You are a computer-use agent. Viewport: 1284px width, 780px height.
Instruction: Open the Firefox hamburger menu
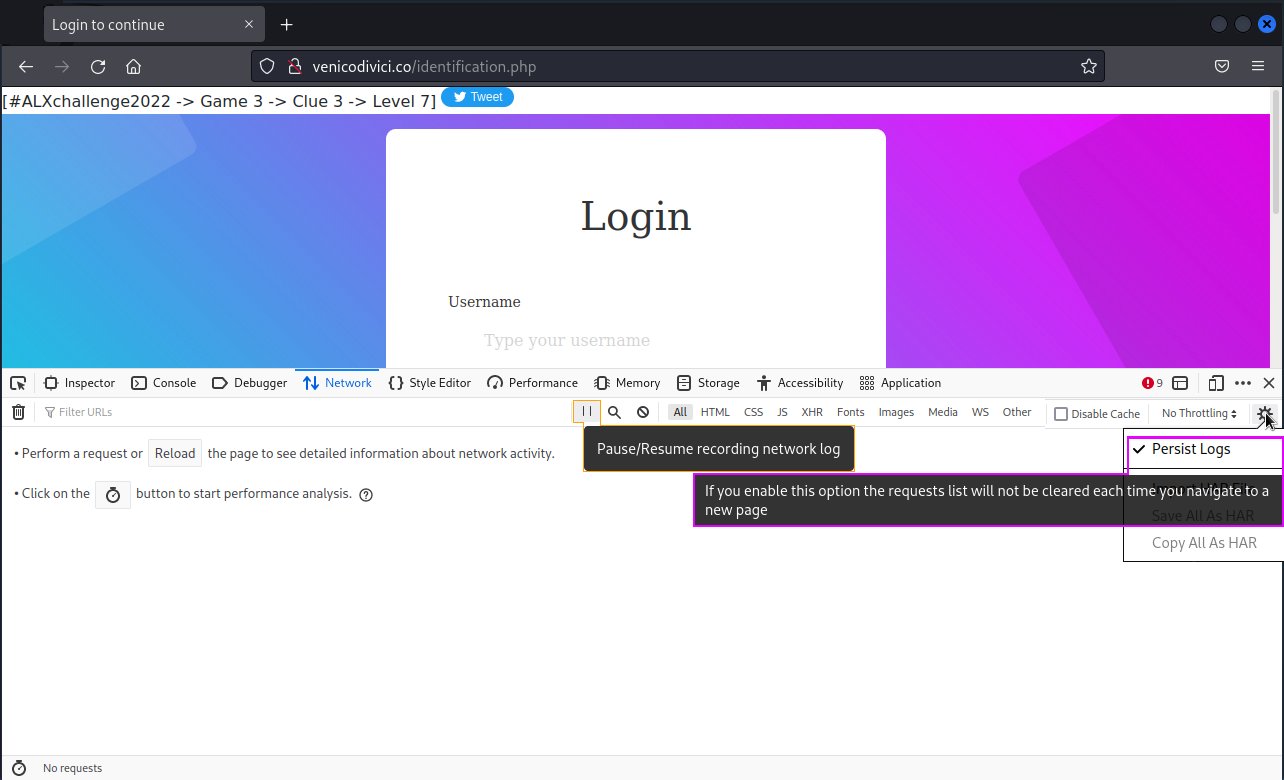coord(1258,66)
